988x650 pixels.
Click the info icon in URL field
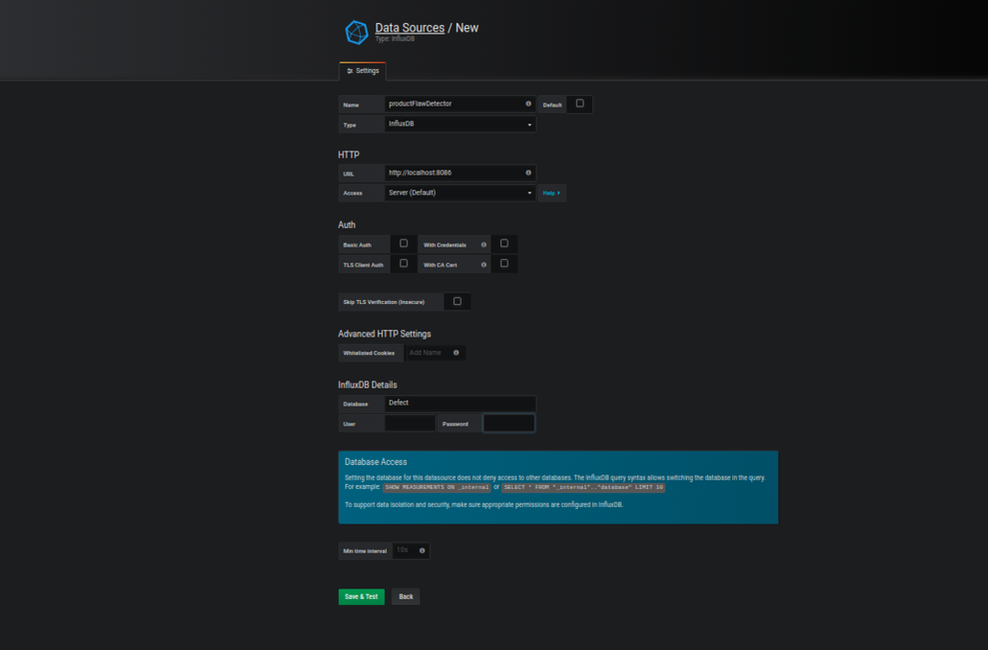(x=528, y=173)
